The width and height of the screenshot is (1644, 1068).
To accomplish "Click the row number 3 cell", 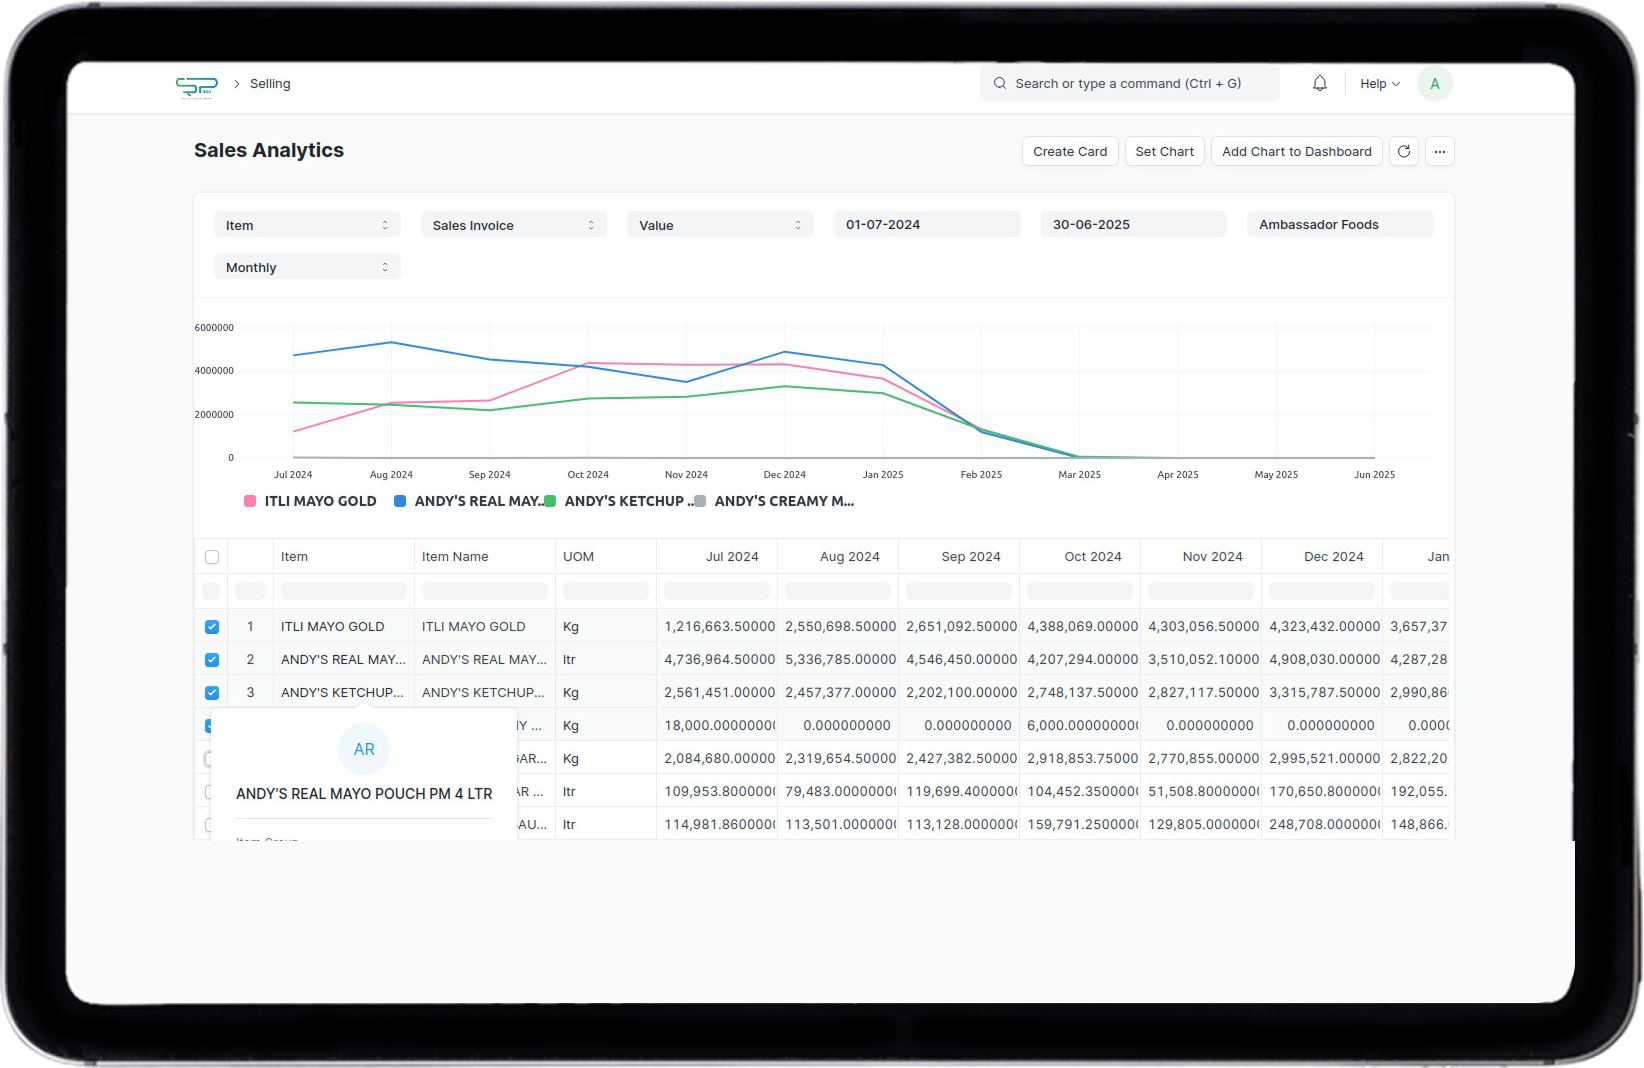I will pos(250,693).
